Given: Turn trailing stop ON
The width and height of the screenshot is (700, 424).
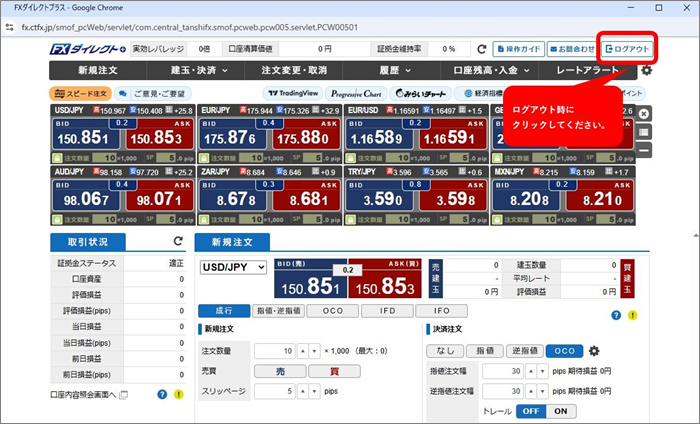Looking at the screenshot, I should [560, 411].
